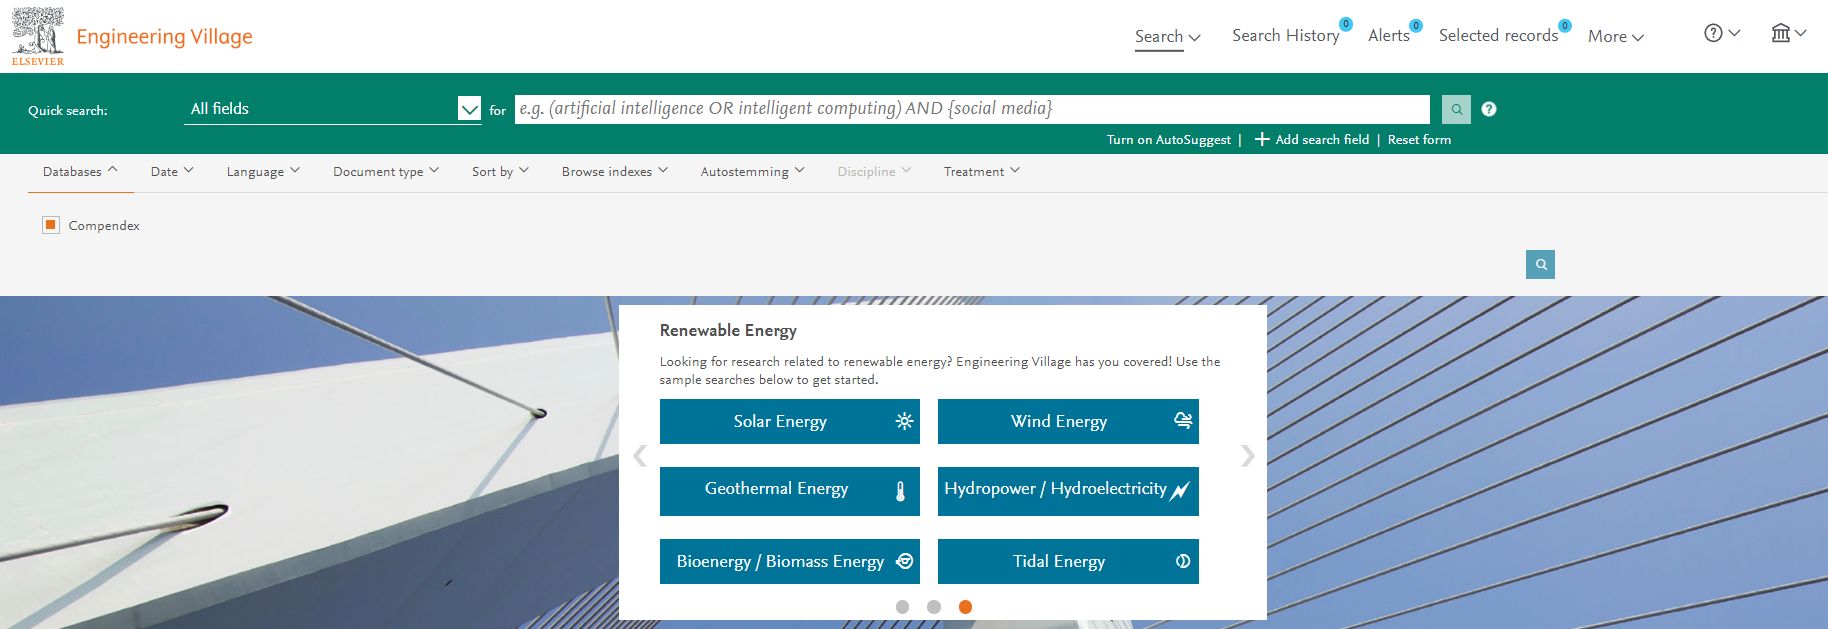Click the Quick search label

point(67,111)
